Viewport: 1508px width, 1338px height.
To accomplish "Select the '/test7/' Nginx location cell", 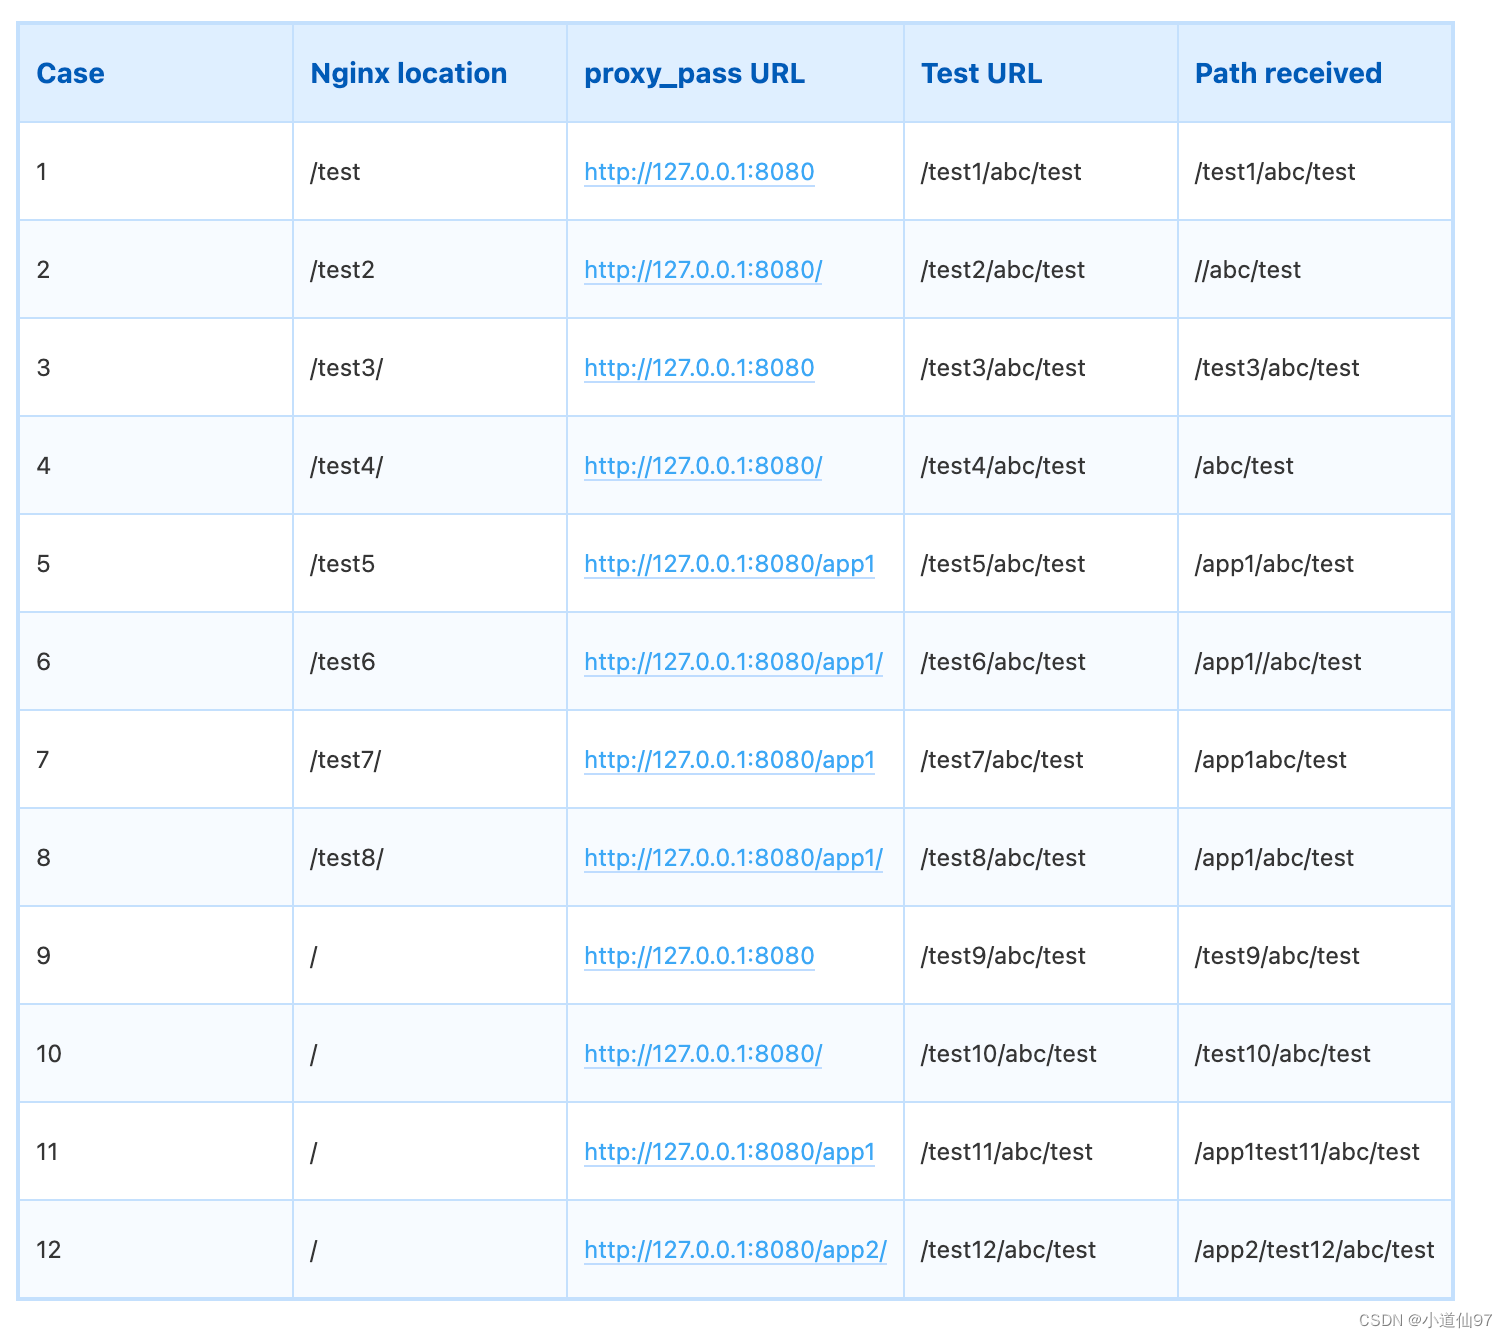I will coord(430,760).
